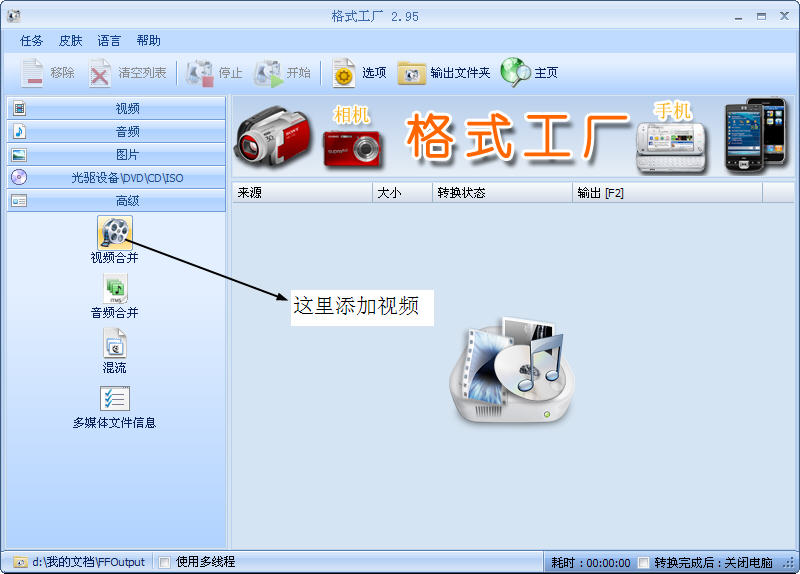The image size is (800, 574).
Task: Click the red camera under 相机
Action: tap(352, 148)
